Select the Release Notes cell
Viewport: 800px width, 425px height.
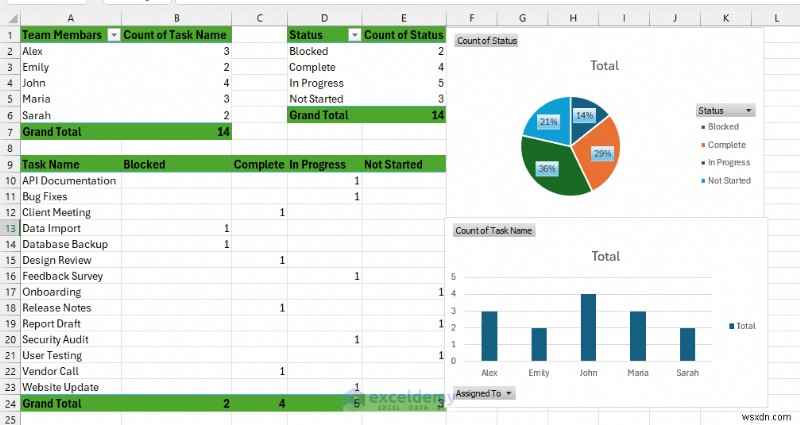71,308
